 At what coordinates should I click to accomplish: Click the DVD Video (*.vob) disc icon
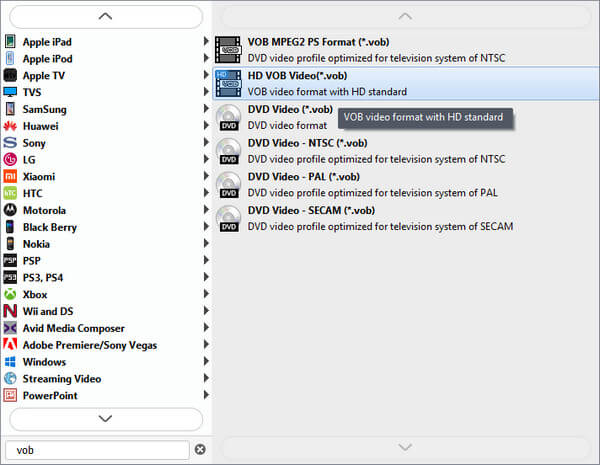228,117
